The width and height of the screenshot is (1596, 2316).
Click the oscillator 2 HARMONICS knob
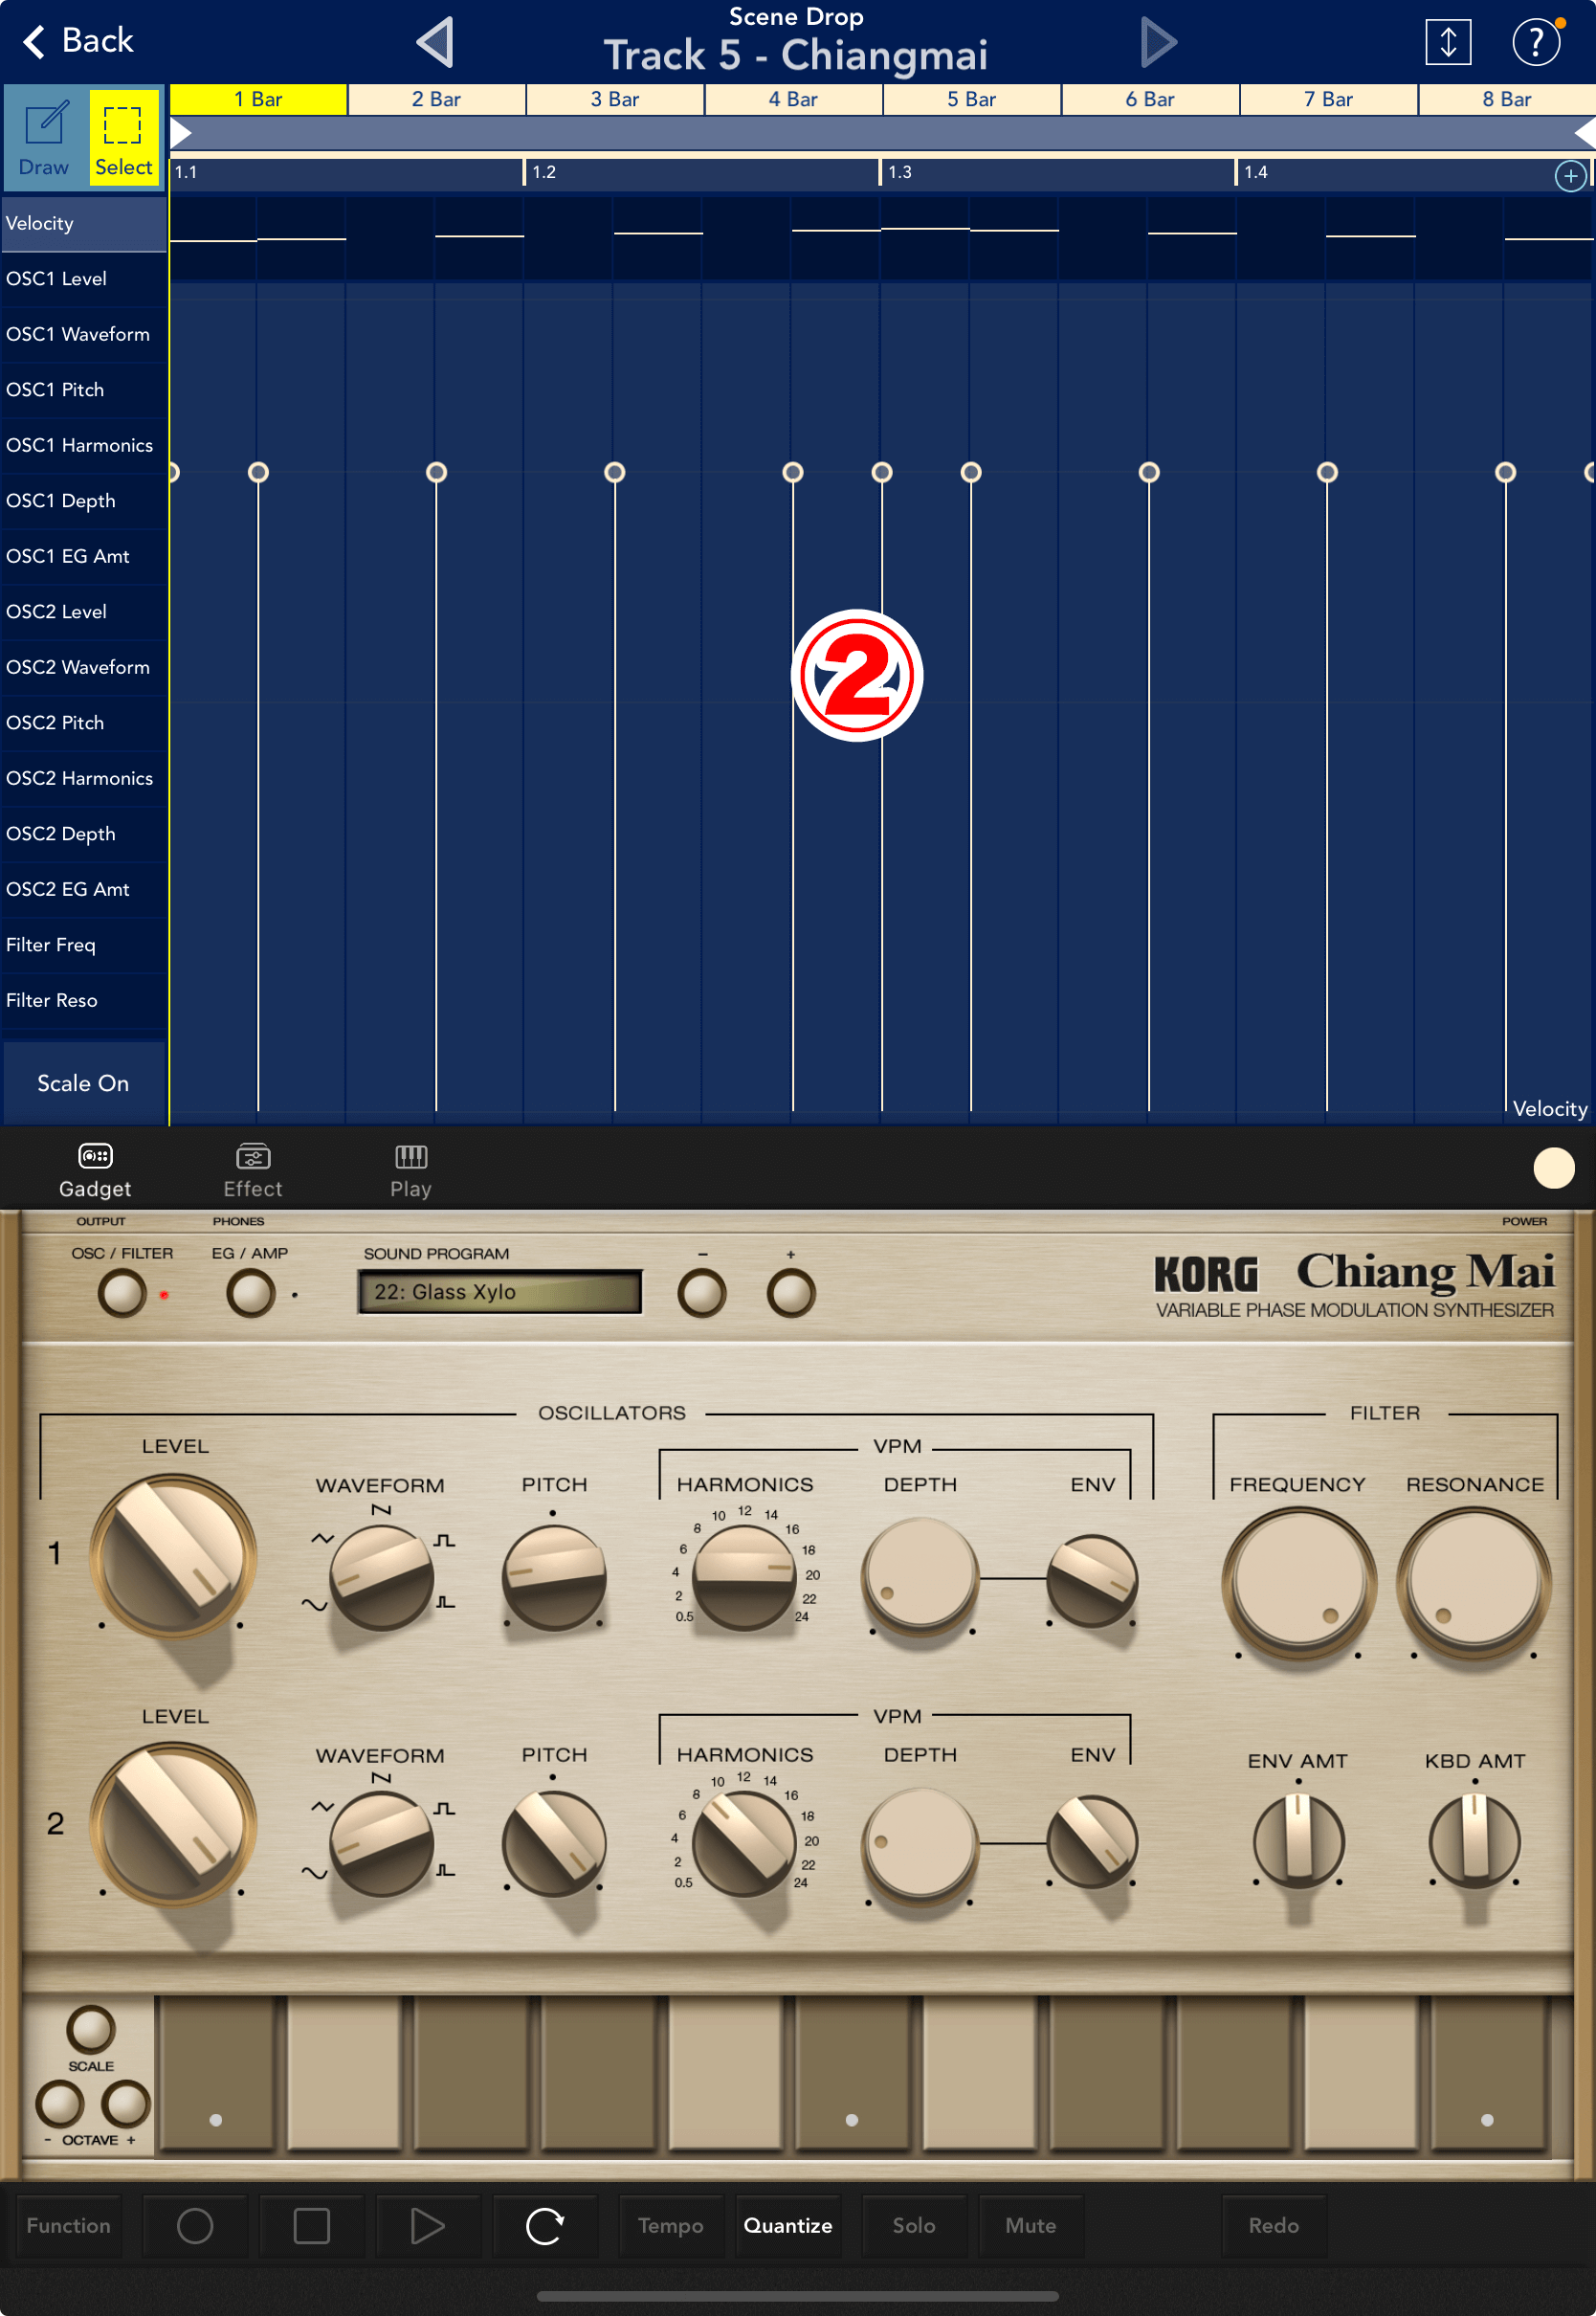coord(744,1845)
